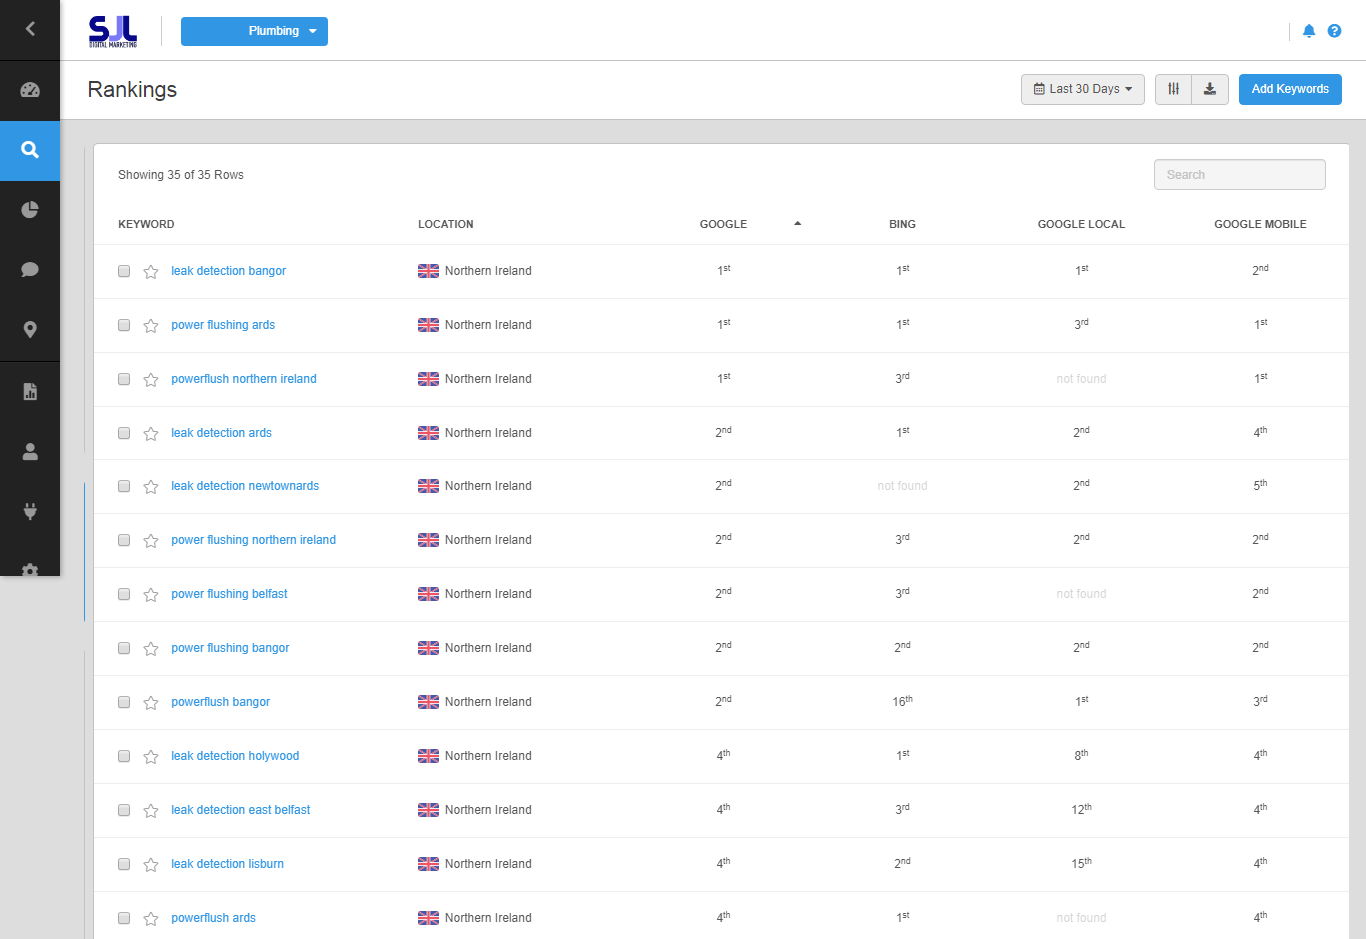Image resolution: width=1366 pixels, height=939 pixels.
Task: Open the dashboard gauge icon
Action: (30, 90)
